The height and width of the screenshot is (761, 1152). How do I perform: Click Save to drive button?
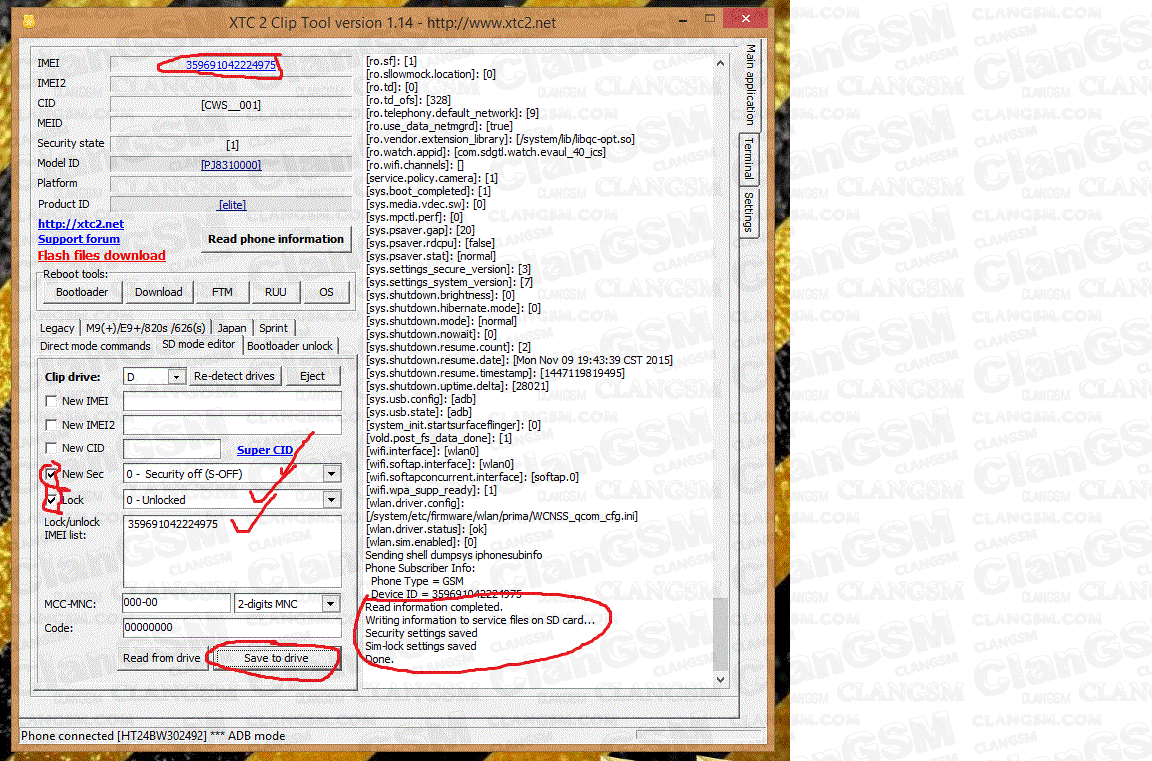tap(276, 658)
